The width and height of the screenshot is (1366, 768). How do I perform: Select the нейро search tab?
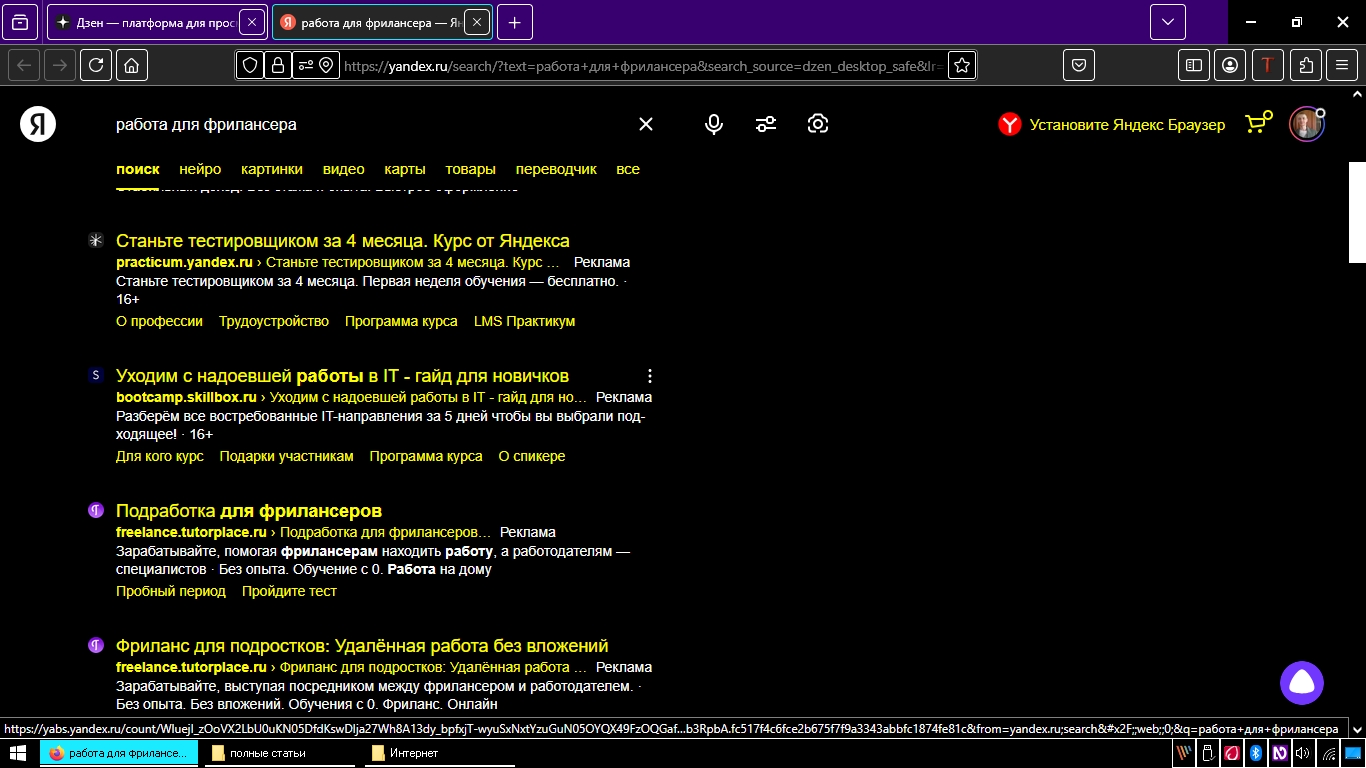pos(200,169)
